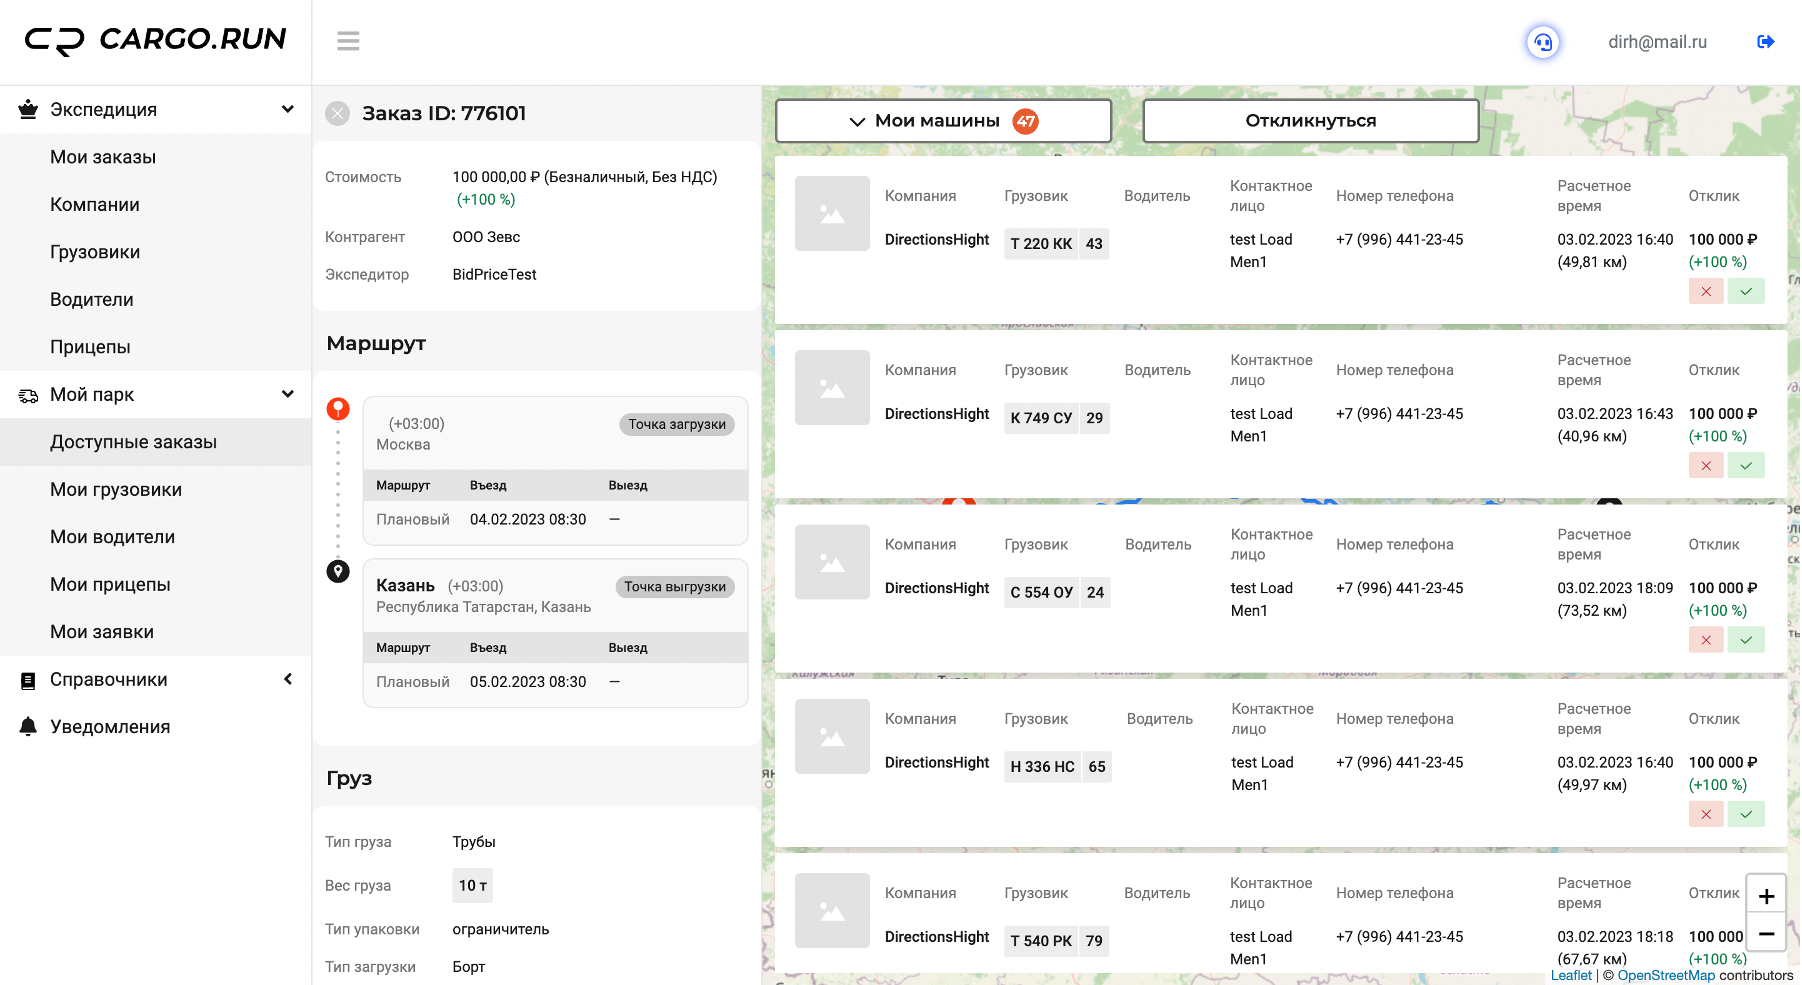Accept response for truck Т 220 КК
Image resolution: width=1802 pixels, height=985 pixels.
pos(1745,291)
